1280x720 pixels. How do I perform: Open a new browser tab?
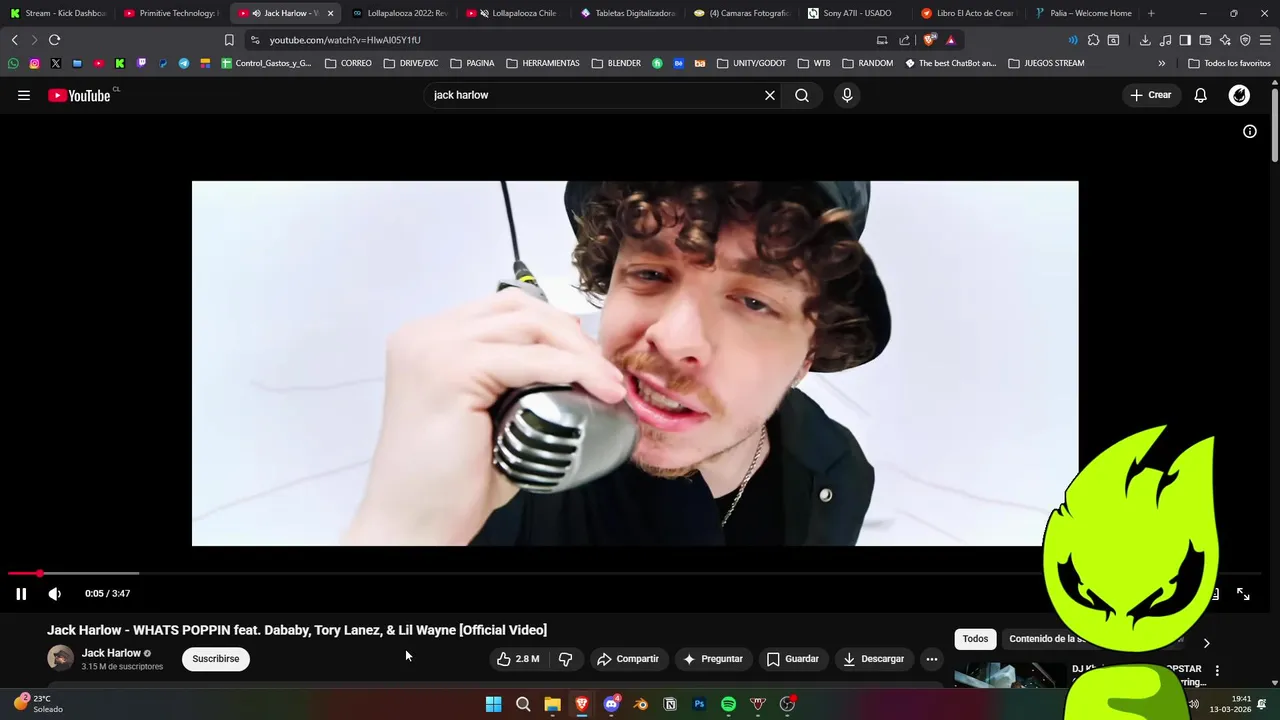[x=1151, y=13]
